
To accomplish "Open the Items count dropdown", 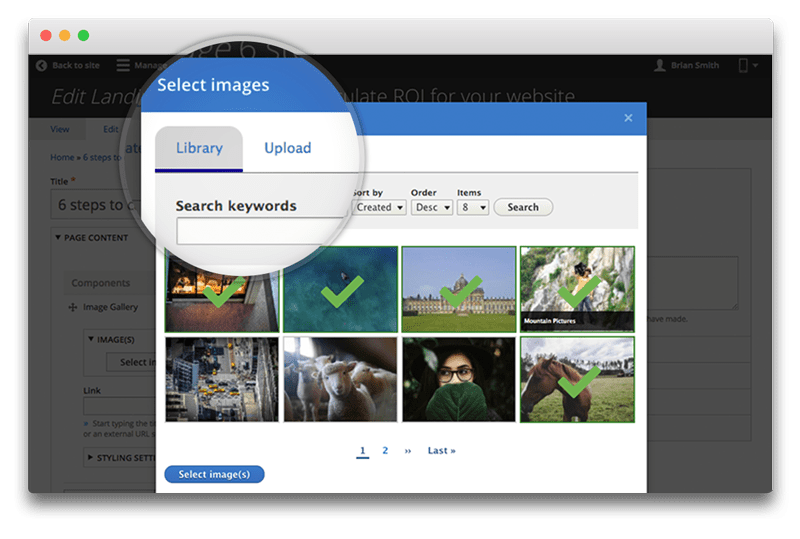I will [472, 208].
